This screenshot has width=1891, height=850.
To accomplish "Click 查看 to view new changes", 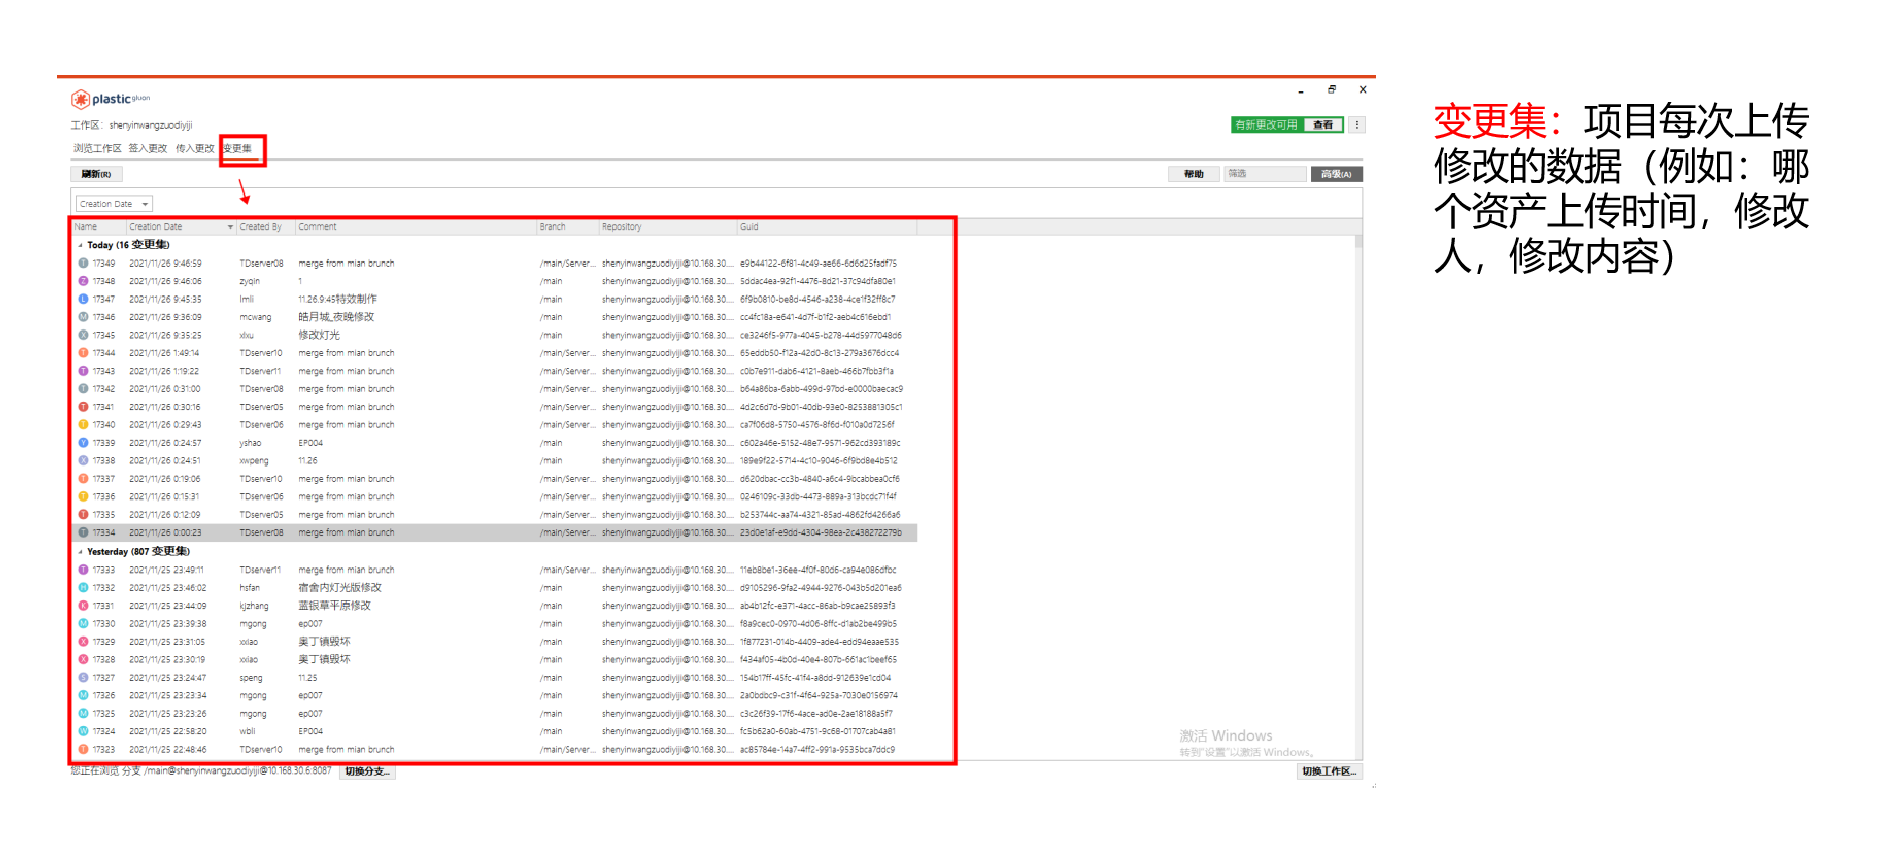I will (x=1323, y=125).
